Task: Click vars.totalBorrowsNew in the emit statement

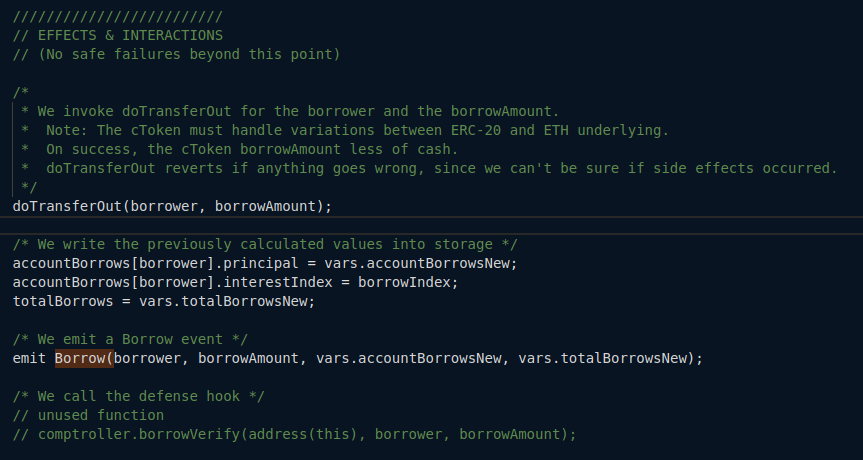Action: click(x=603, y=358)
